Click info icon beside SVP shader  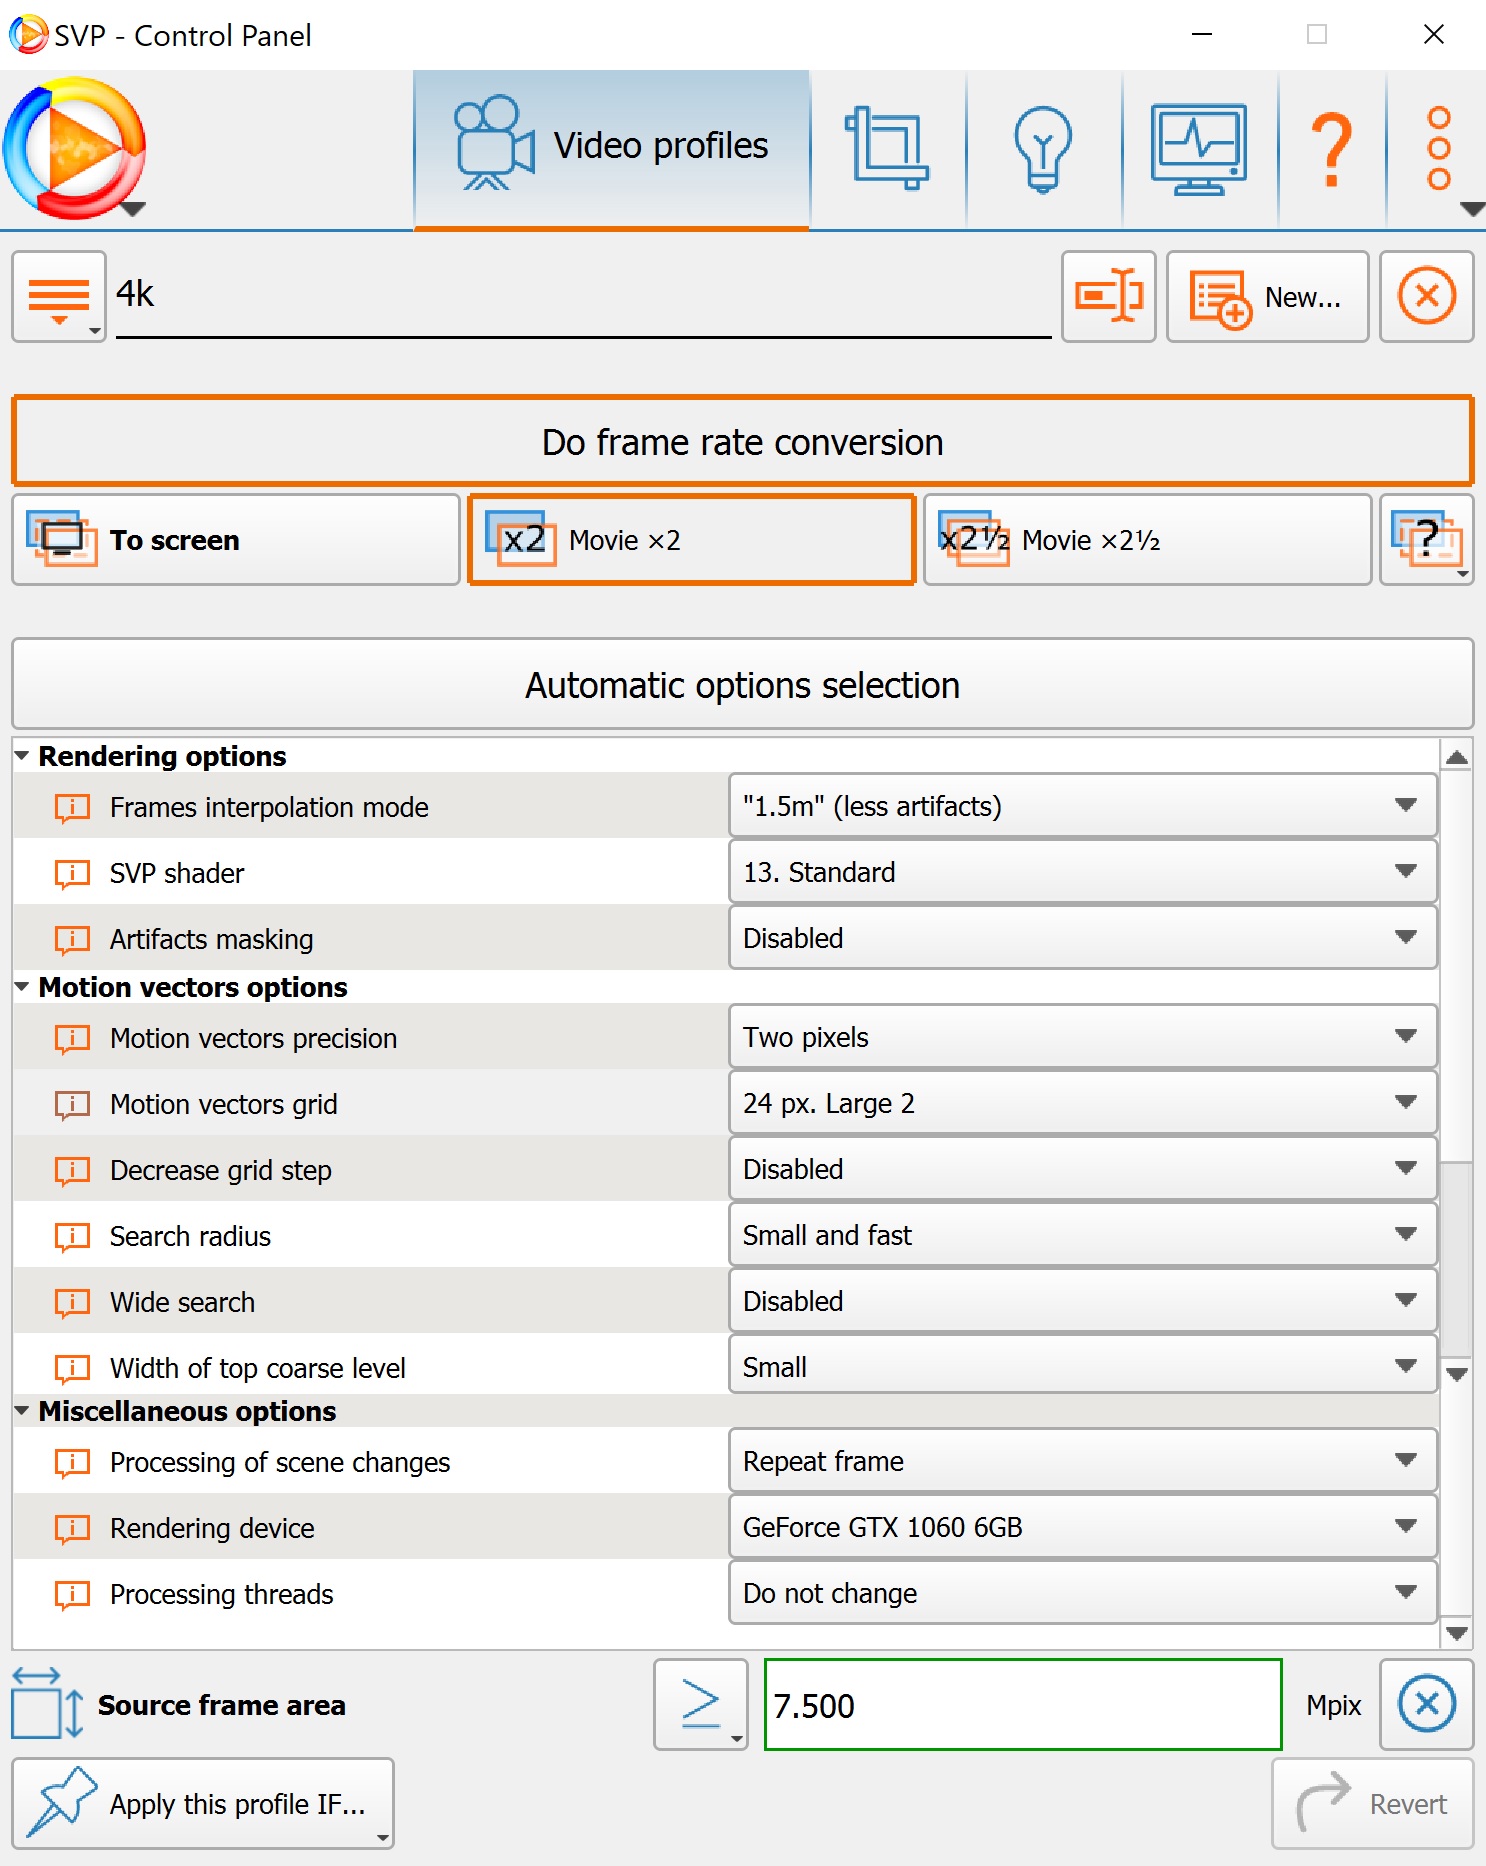pyautogui.click(x=72, y=873)
